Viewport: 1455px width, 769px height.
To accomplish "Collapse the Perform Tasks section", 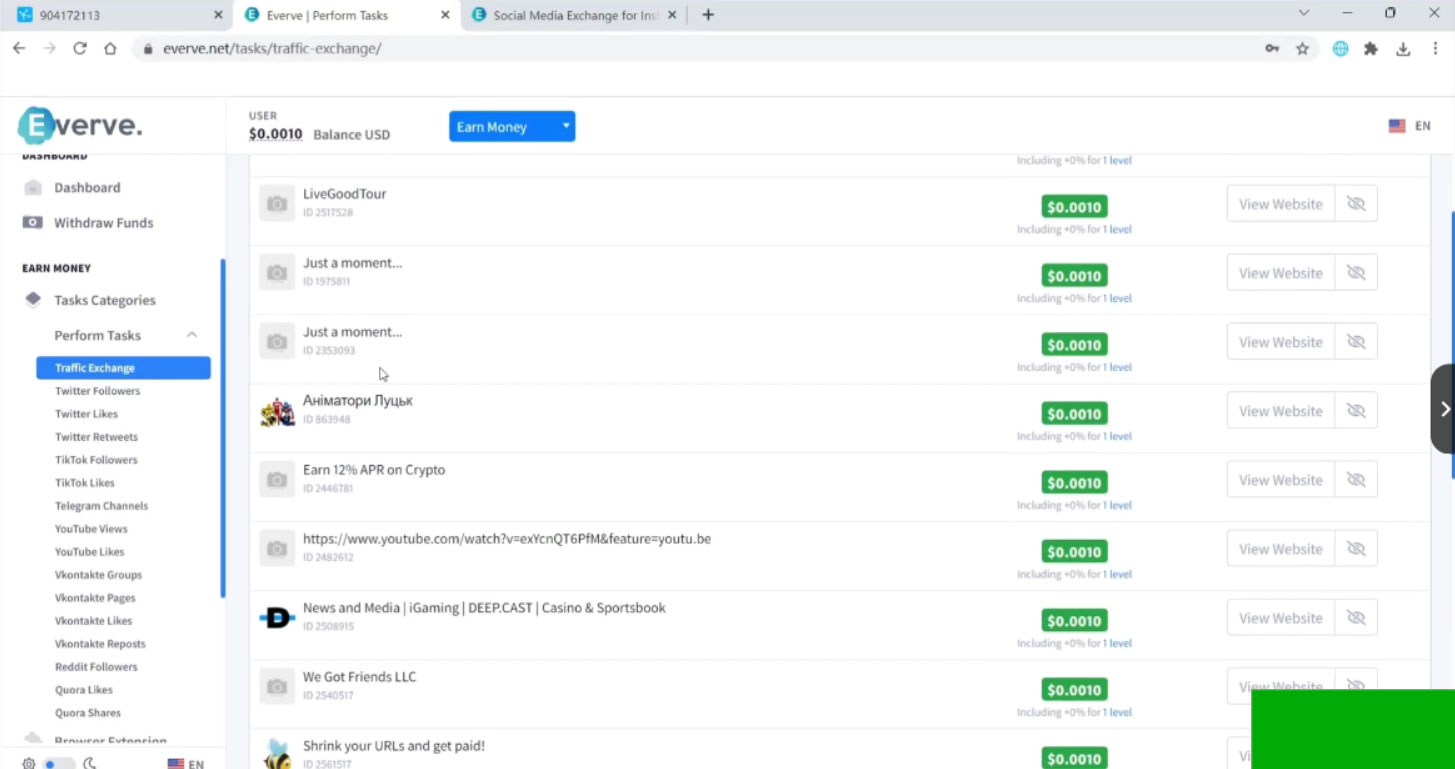I will click(x=191, y=336).
